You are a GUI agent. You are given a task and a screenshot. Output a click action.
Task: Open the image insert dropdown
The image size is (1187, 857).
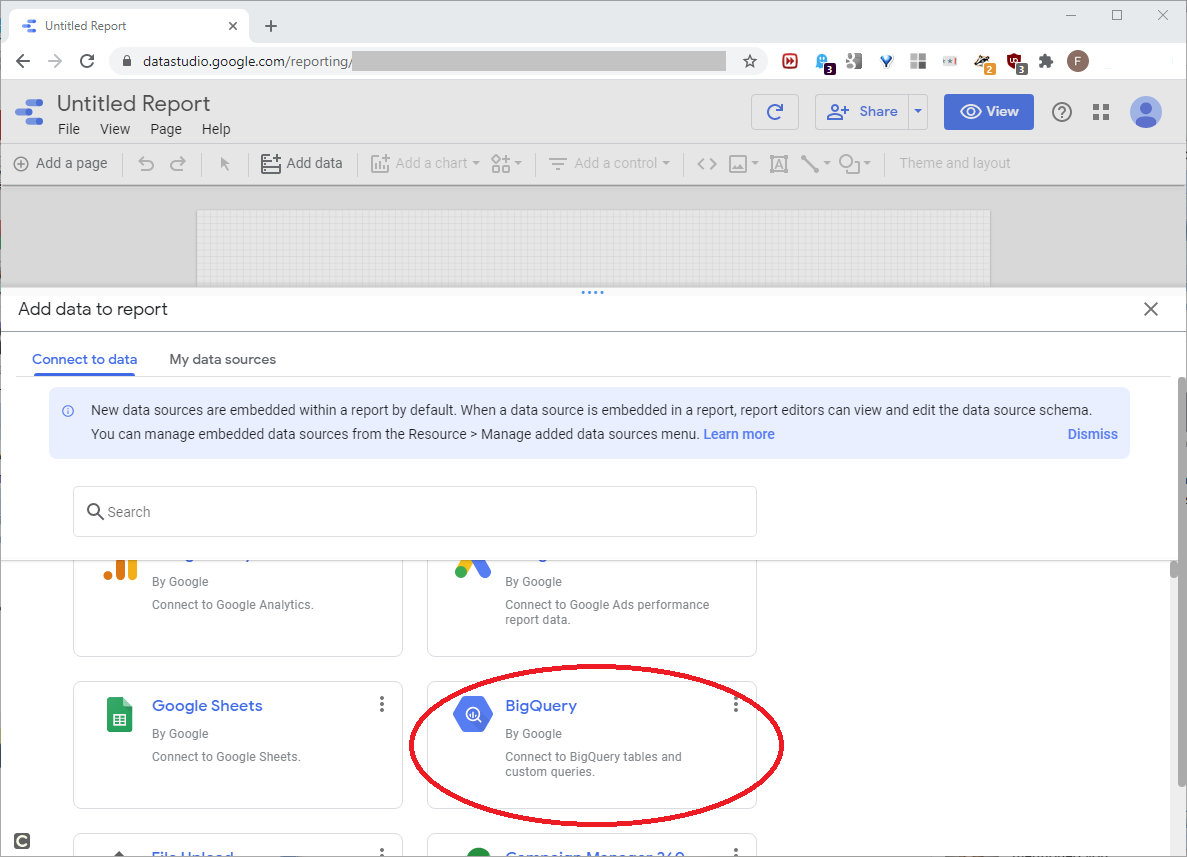coord(743,164)
